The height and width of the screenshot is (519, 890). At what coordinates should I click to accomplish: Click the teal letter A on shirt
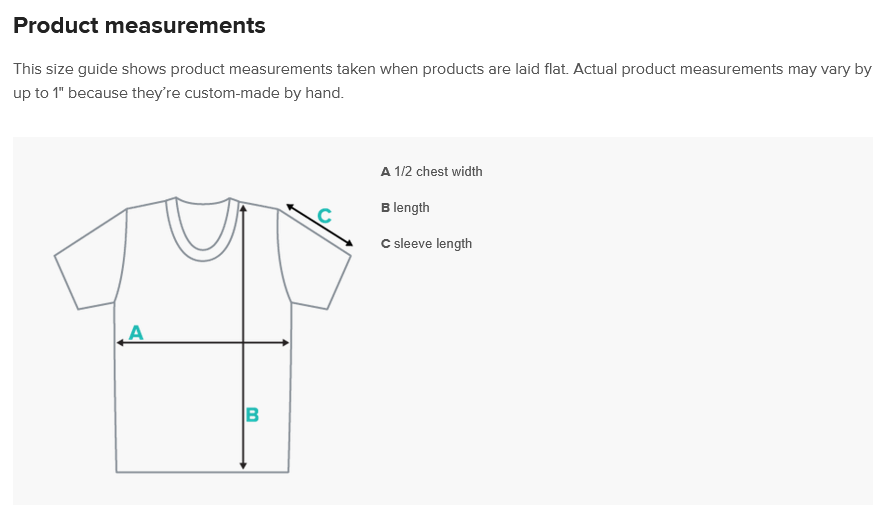tap(136, 332)
